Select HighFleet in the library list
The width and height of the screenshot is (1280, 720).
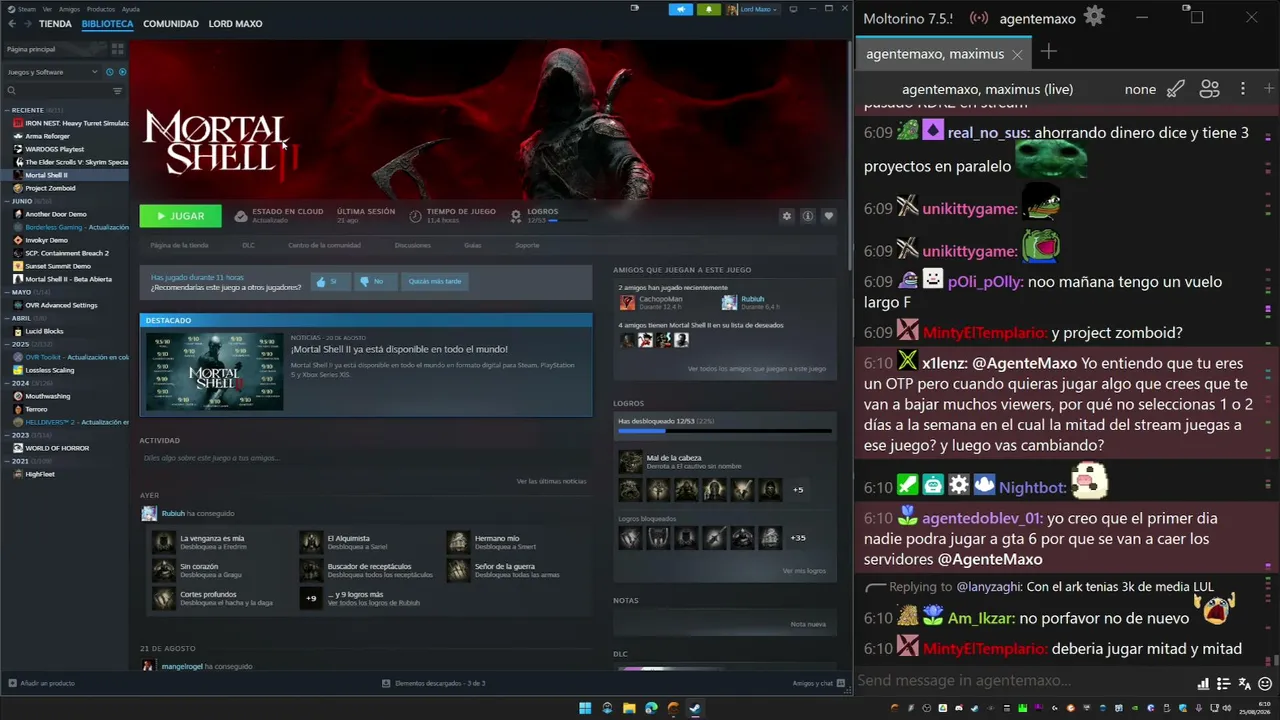pos(65,474)
